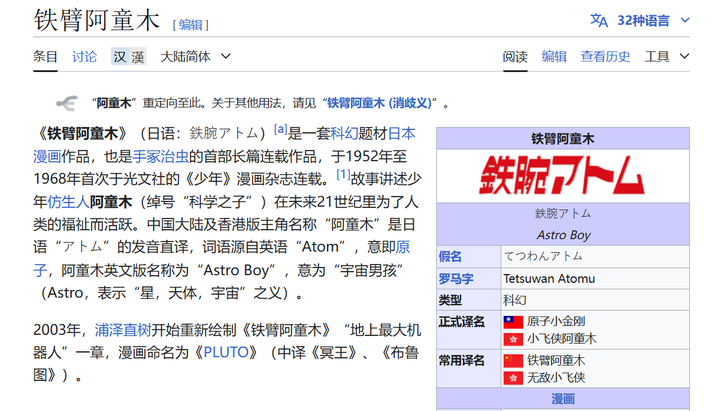Select the 阅读 tab

515,56
